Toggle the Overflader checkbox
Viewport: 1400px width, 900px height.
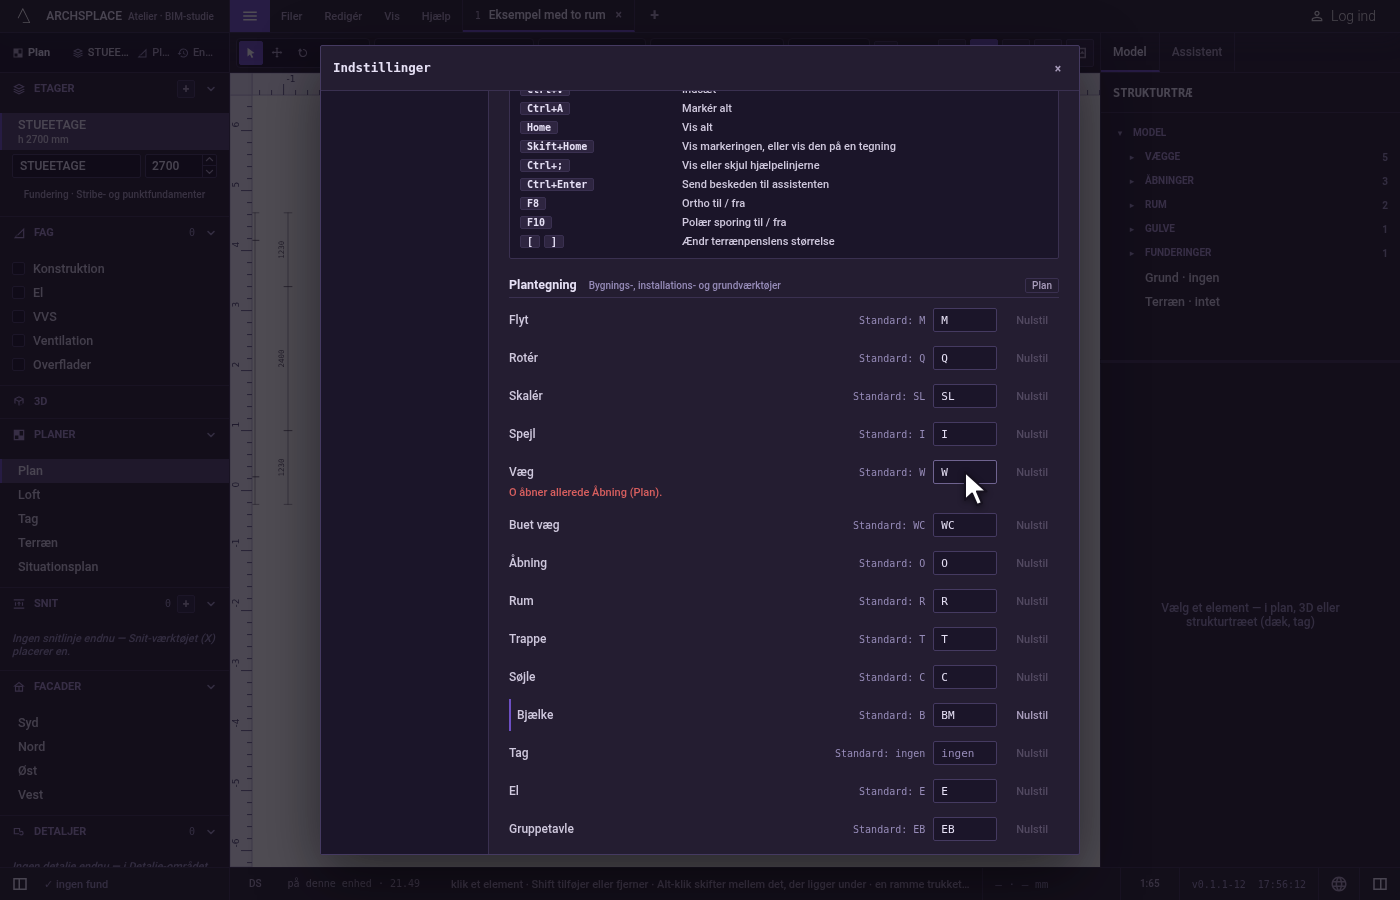[19, 365]
